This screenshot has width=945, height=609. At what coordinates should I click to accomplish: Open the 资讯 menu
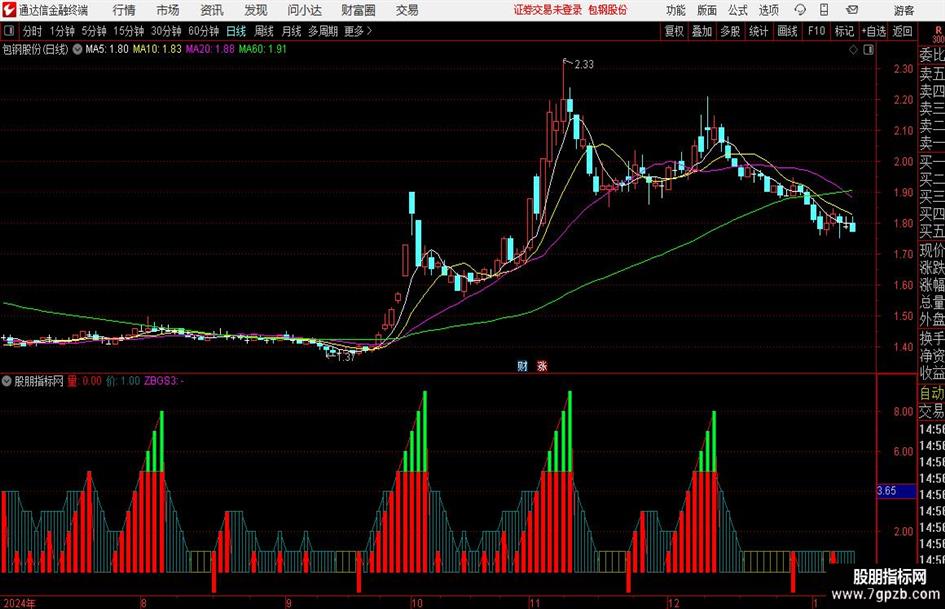click(212, 10)
